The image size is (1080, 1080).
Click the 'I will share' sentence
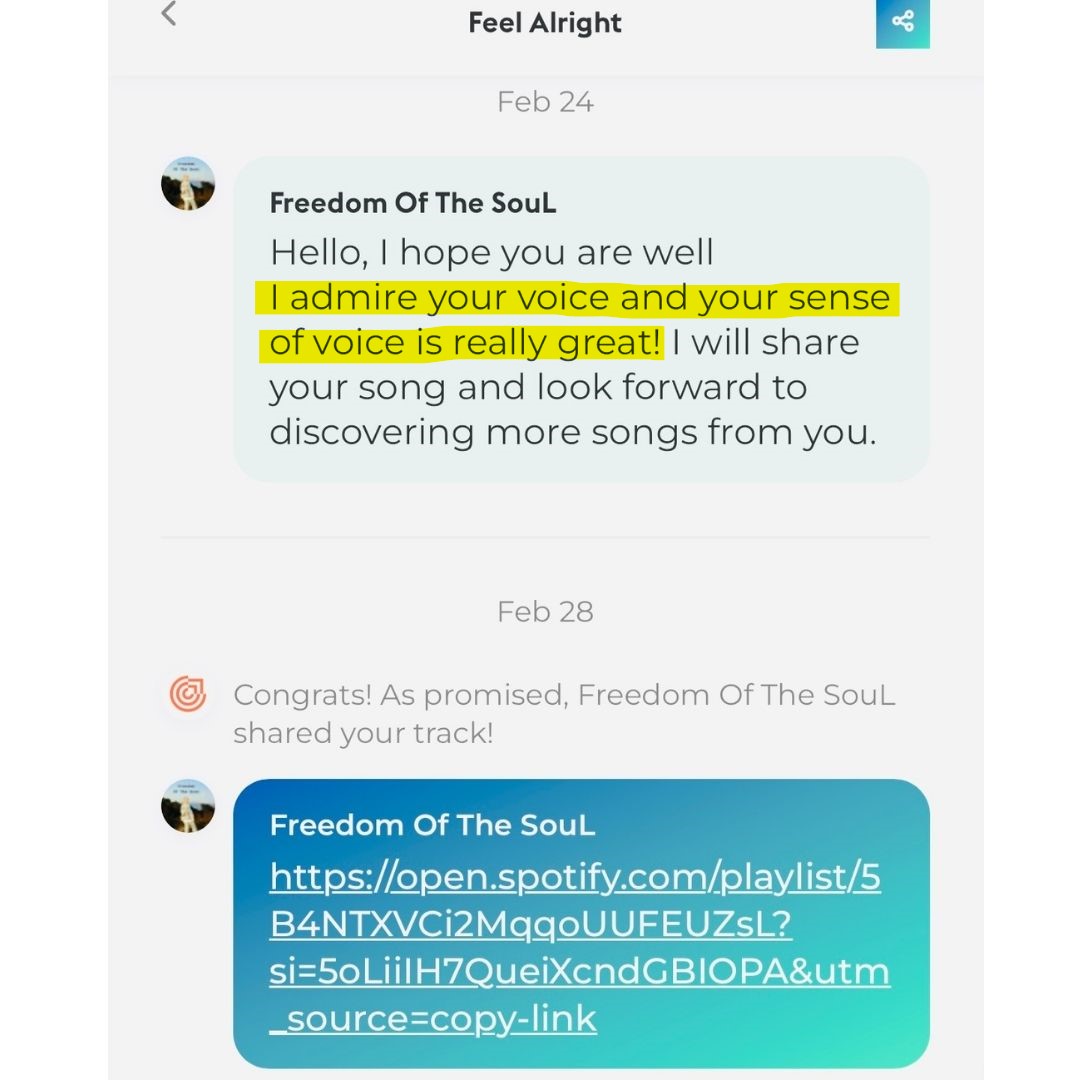tap(564, 388)
